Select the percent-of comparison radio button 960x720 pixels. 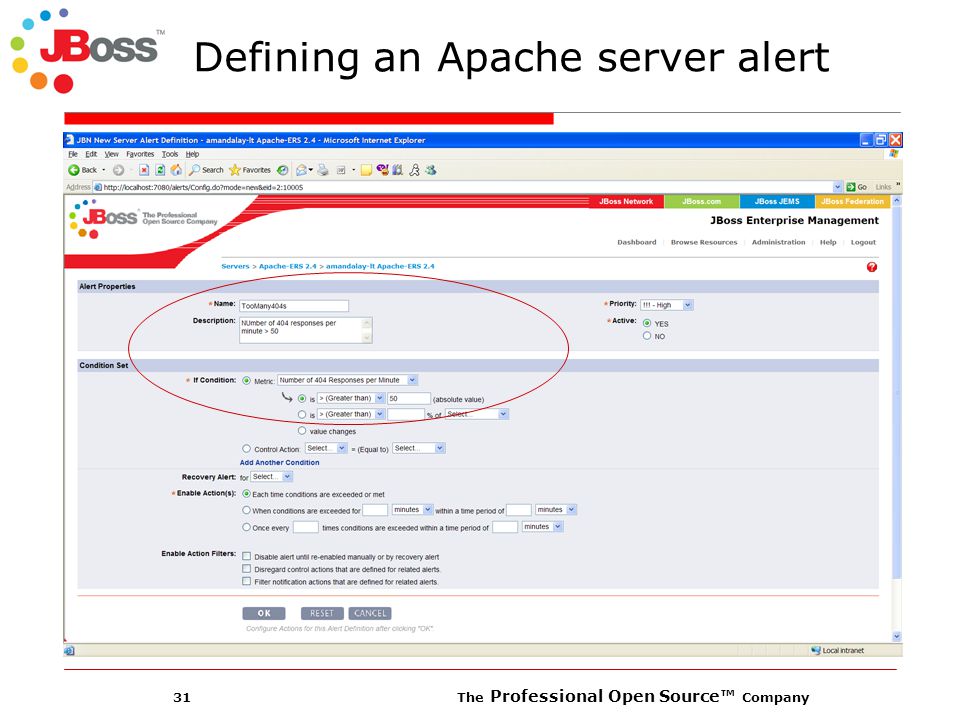302,414
